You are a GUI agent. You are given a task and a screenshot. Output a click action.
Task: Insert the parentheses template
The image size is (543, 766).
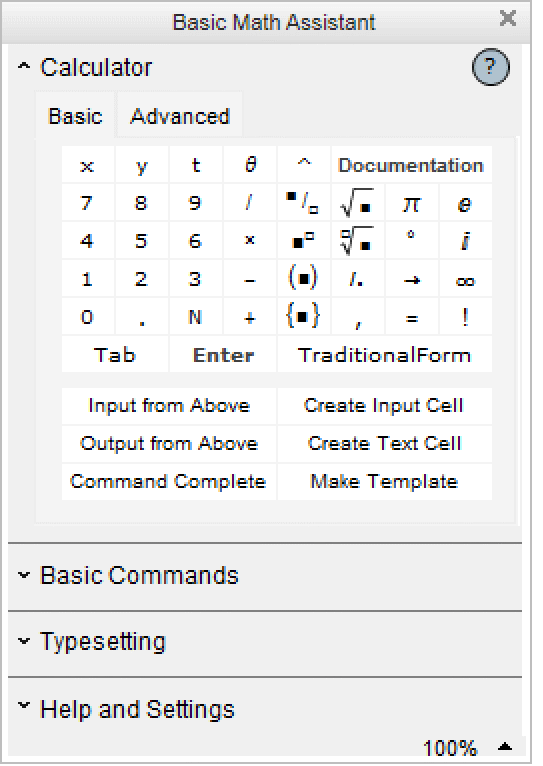[303, 279]
